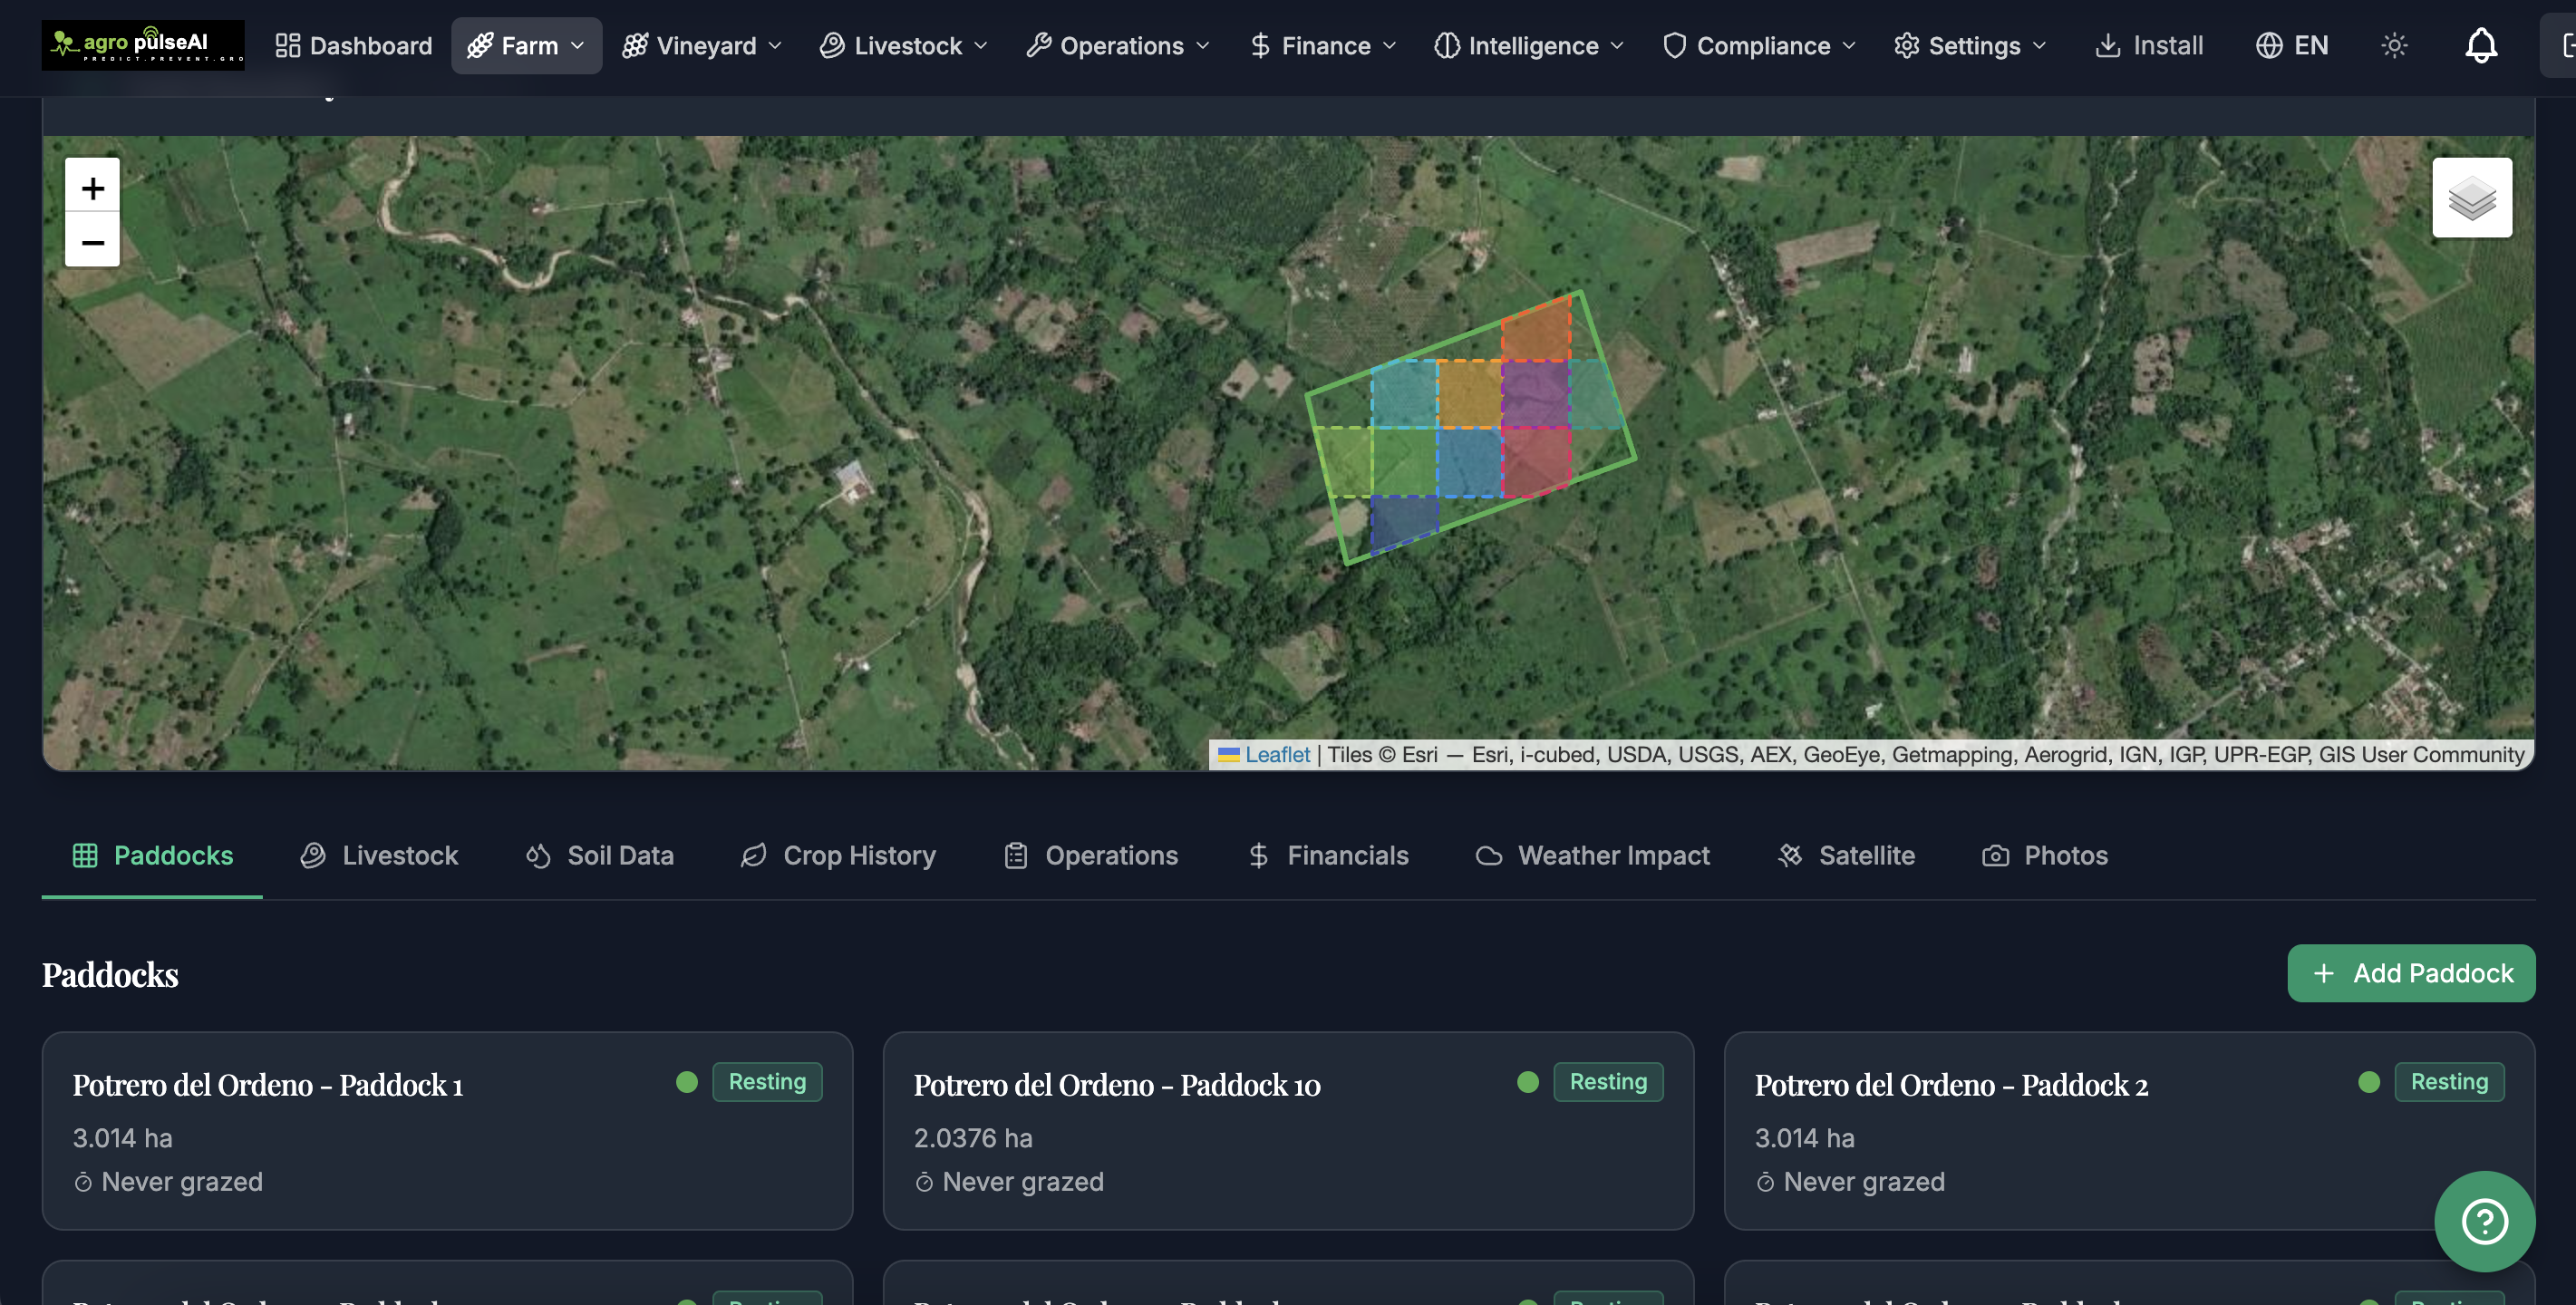The width and height of the screenshot is (2576, 1305).
Task: Switch to the Livestock tab
Action: point(380,855)
